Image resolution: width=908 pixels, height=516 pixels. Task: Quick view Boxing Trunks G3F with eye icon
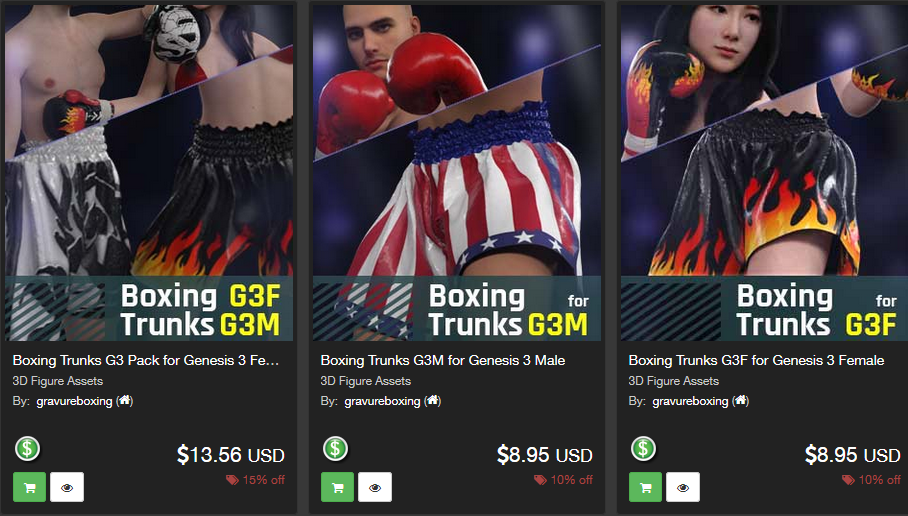click(x=683, y=487)
